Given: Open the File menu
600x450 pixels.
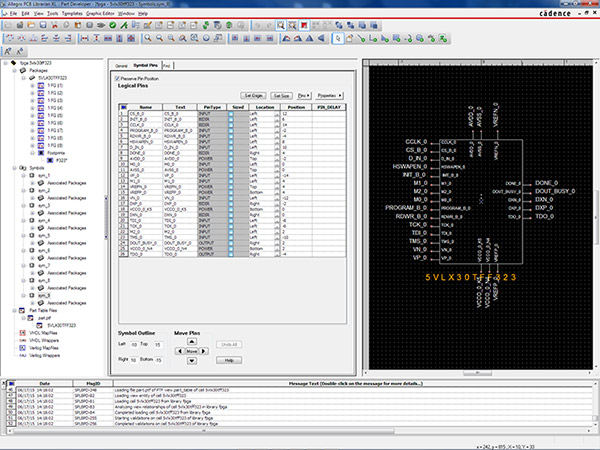Looking at the screenshot, I should (13, 13).
